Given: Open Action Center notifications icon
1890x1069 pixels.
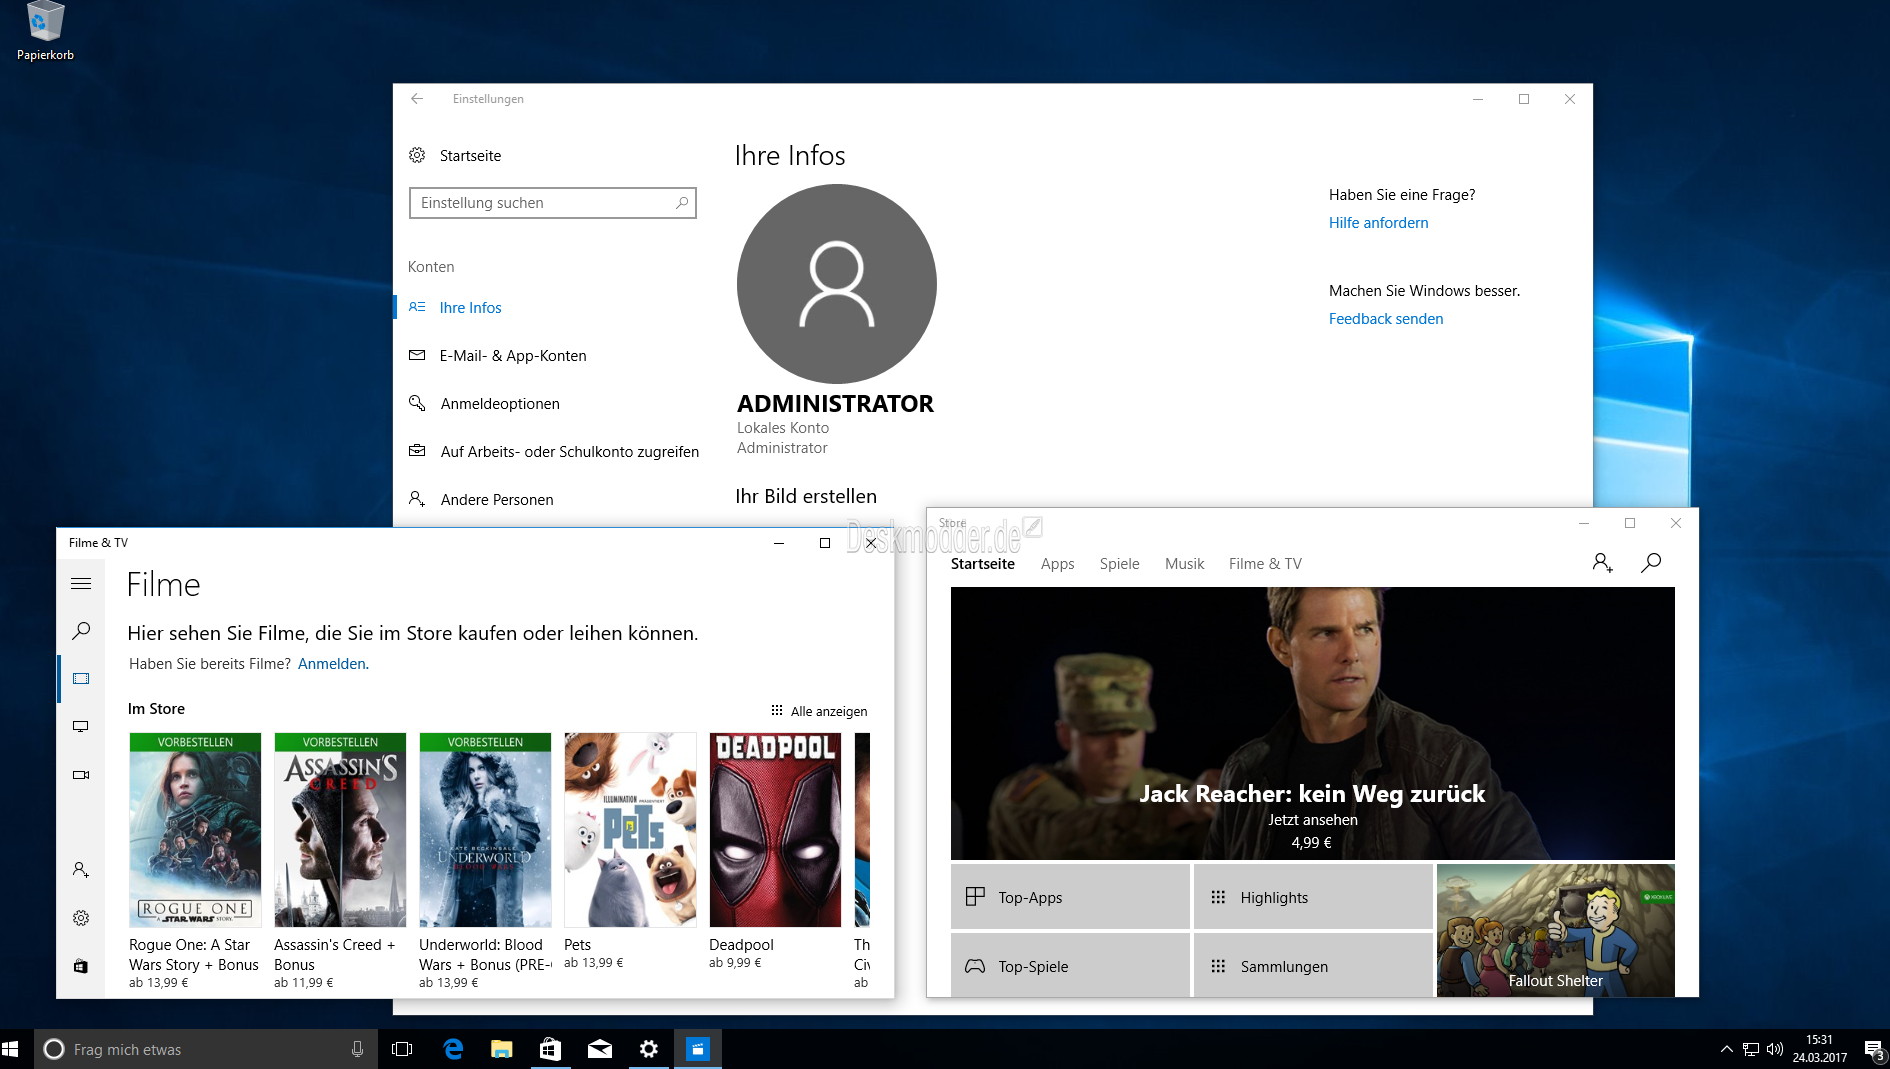Looking at the screenshot, I should click(1874, 1049).
